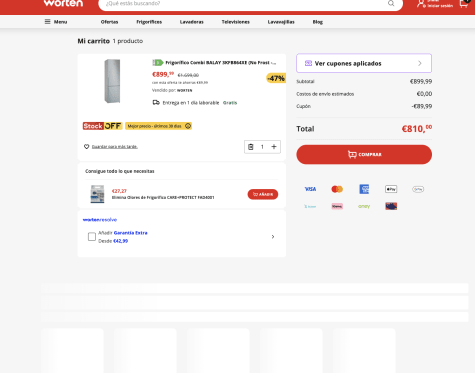Click the -€89,99 coupon value
This screenshot has width=475, height=373.
coord(421,106)
